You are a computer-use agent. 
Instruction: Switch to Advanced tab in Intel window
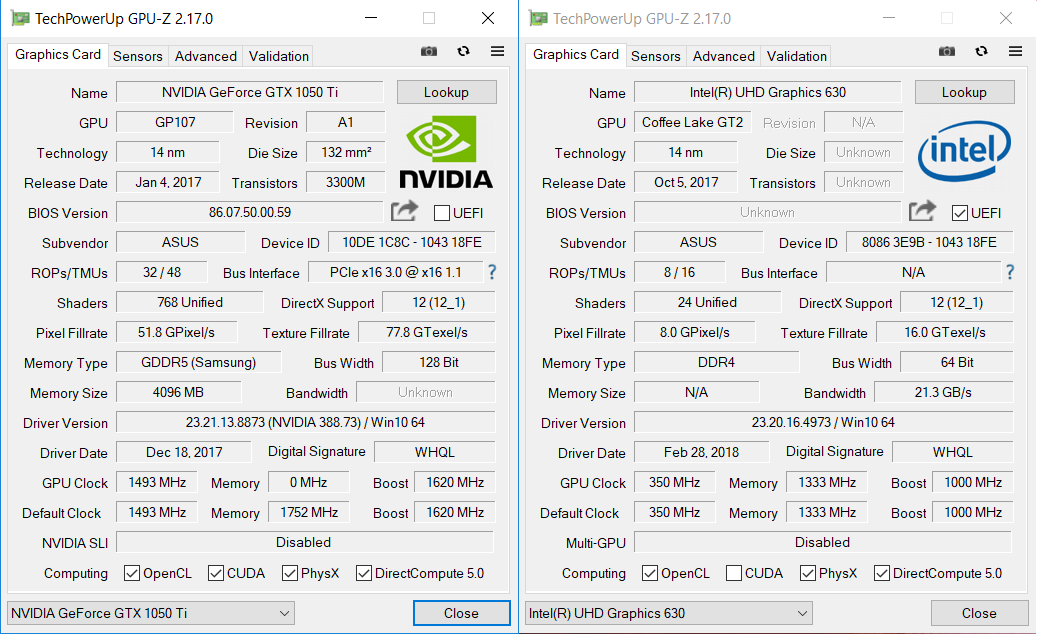point(724,56)
